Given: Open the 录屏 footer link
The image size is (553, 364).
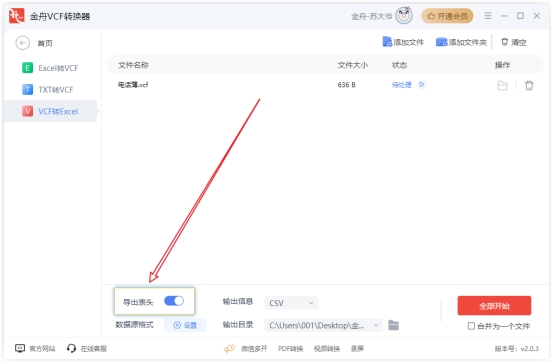Looking at the screenshot, I should [x=357, y=349].
